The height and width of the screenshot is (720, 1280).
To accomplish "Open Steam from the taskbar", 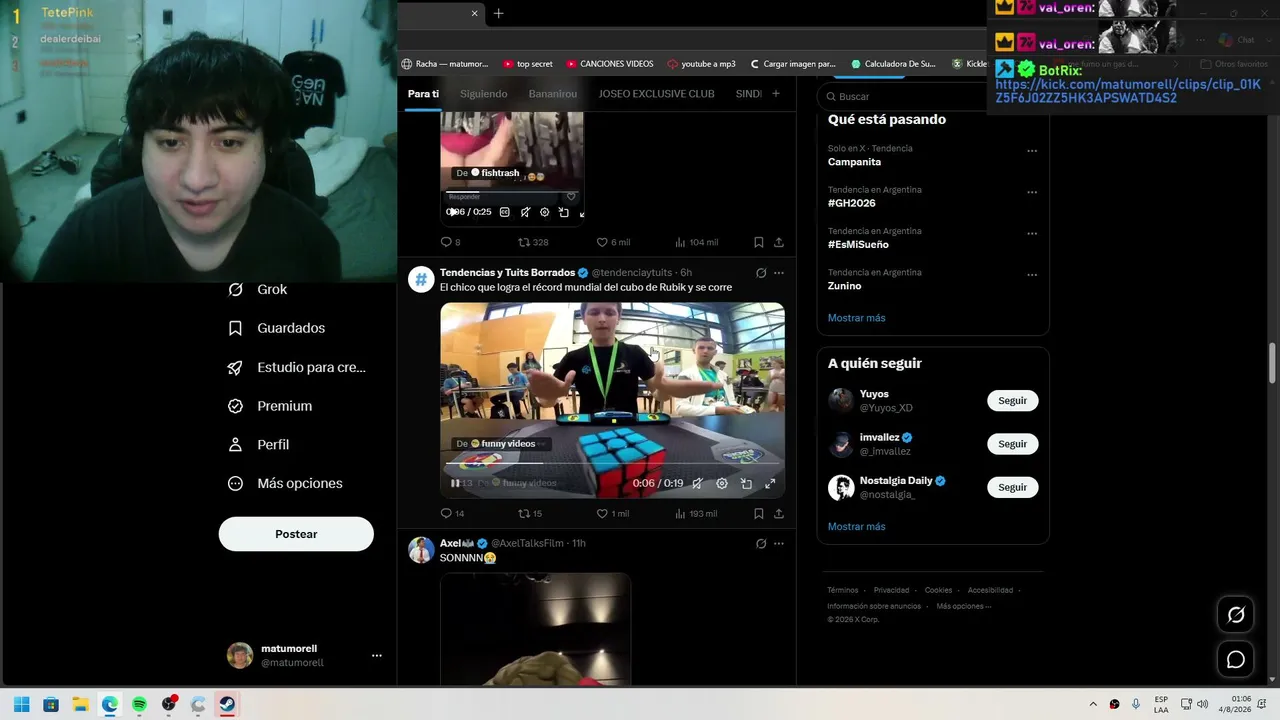I will (227, 704).
